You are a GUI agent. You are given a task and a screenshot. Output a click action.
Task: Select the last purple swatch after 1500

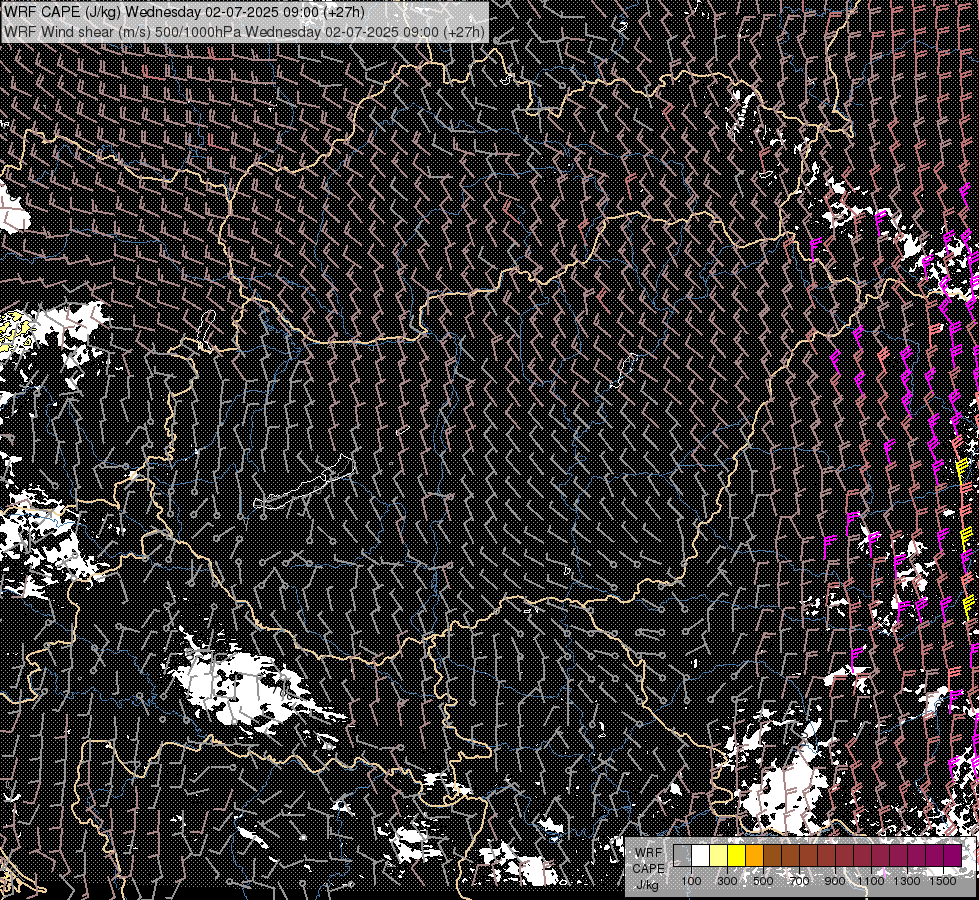tap(953, 856)
